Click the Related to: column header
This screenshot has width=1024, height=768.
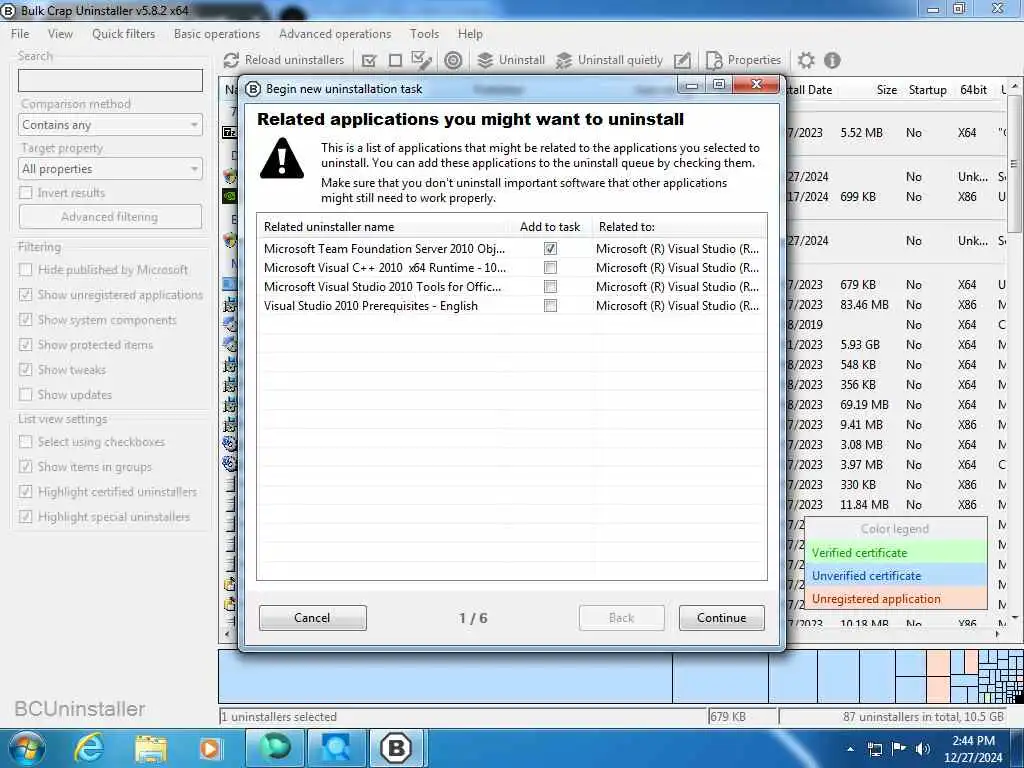coord(678,227)
